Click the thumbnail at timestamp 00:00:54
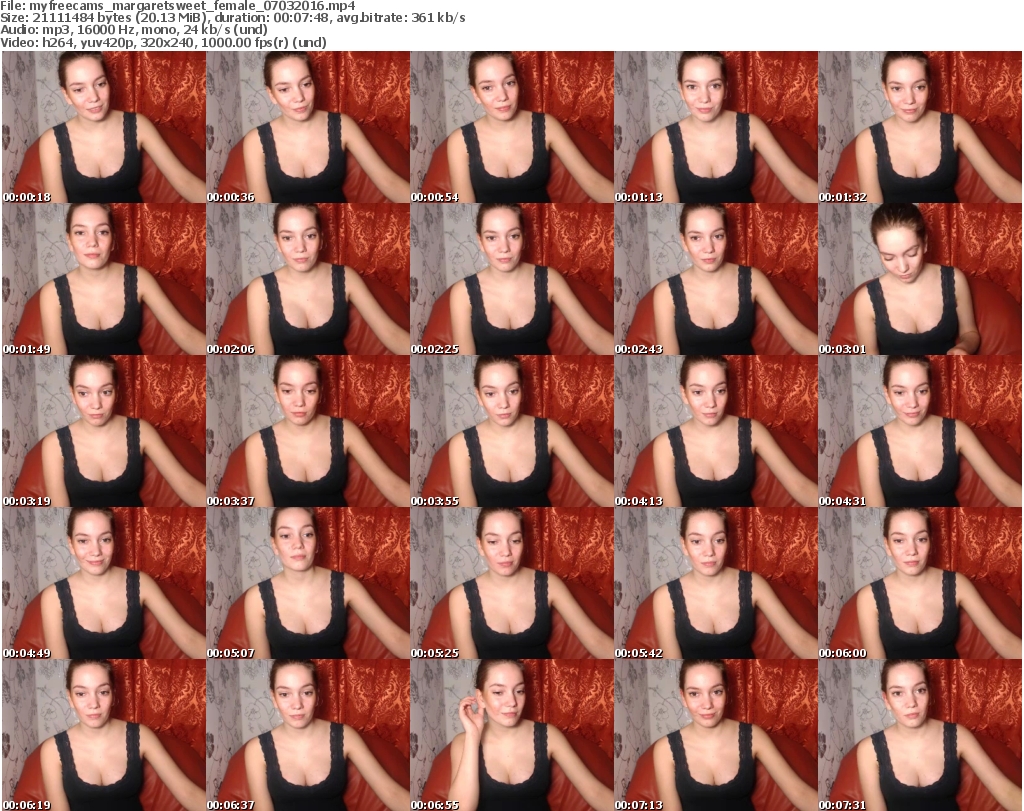1024x811 pixels. pos(511,127)
